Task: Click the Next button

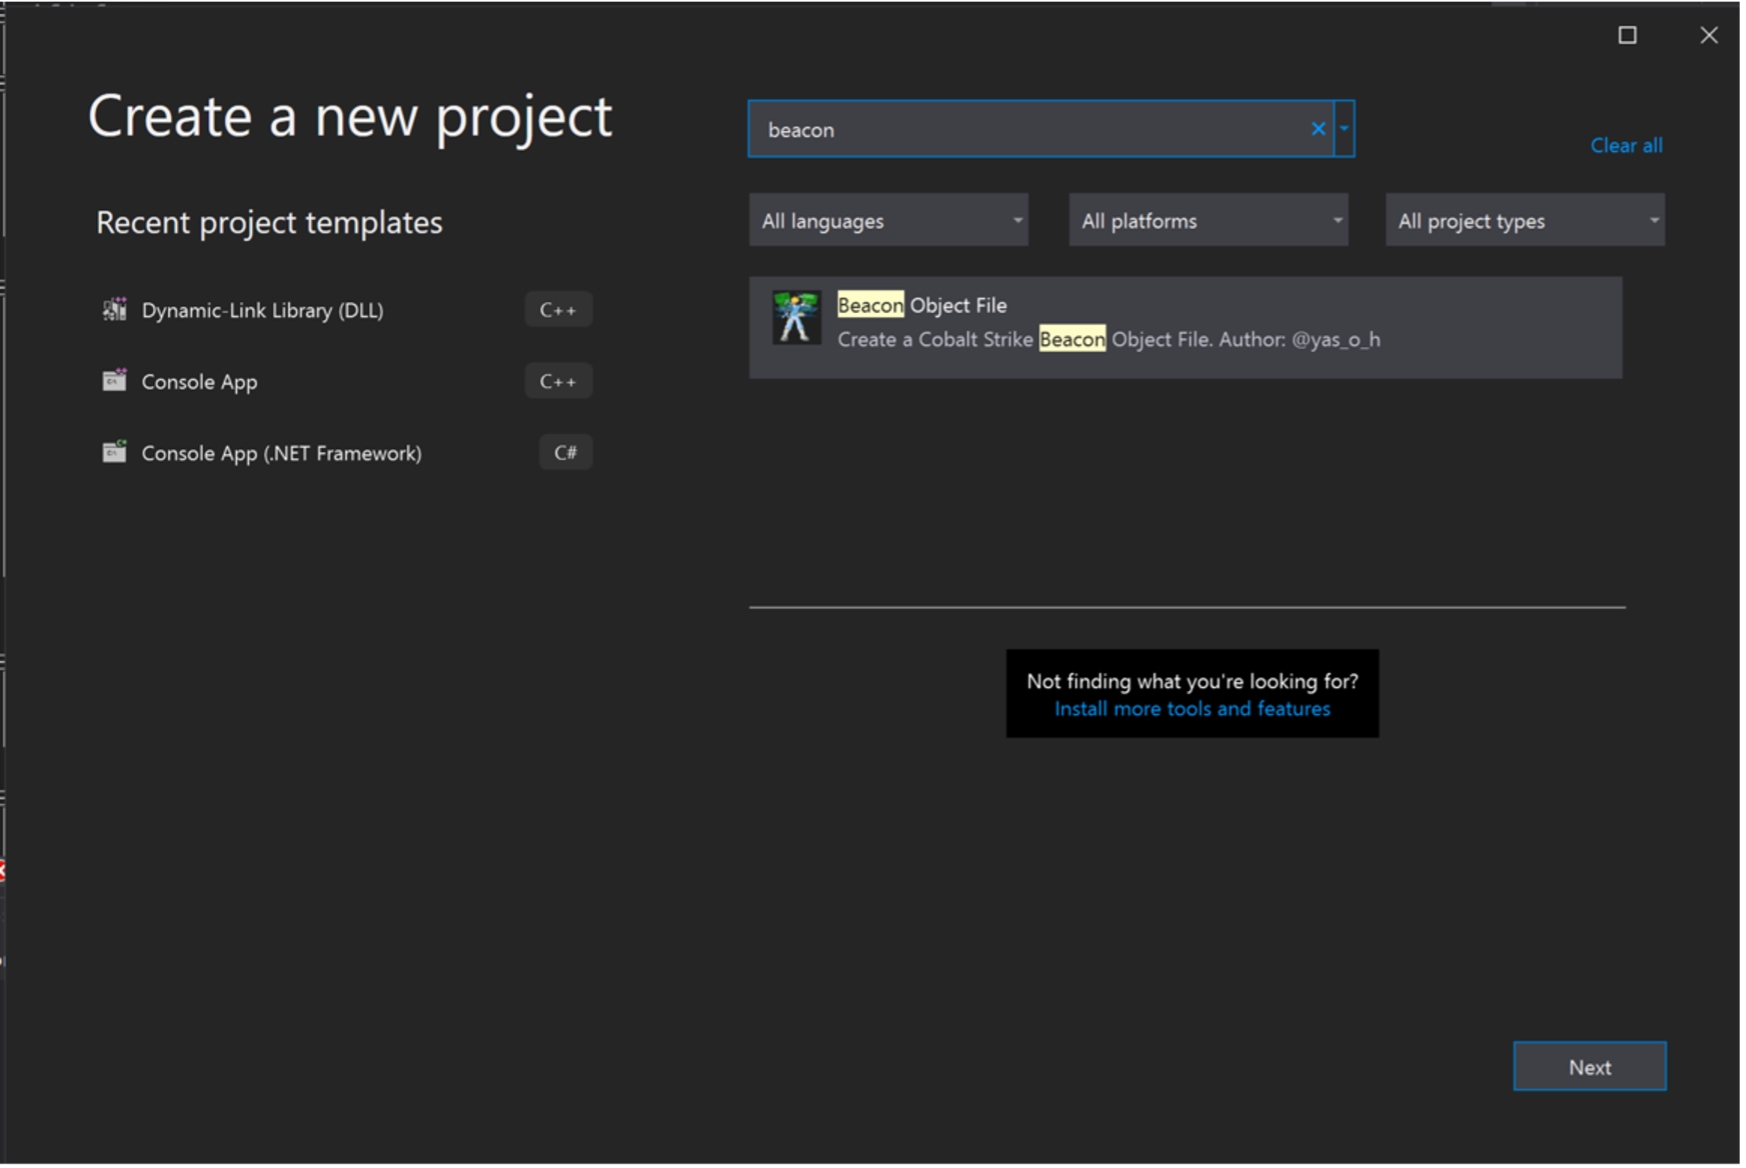Action: click(1588, 1067)
